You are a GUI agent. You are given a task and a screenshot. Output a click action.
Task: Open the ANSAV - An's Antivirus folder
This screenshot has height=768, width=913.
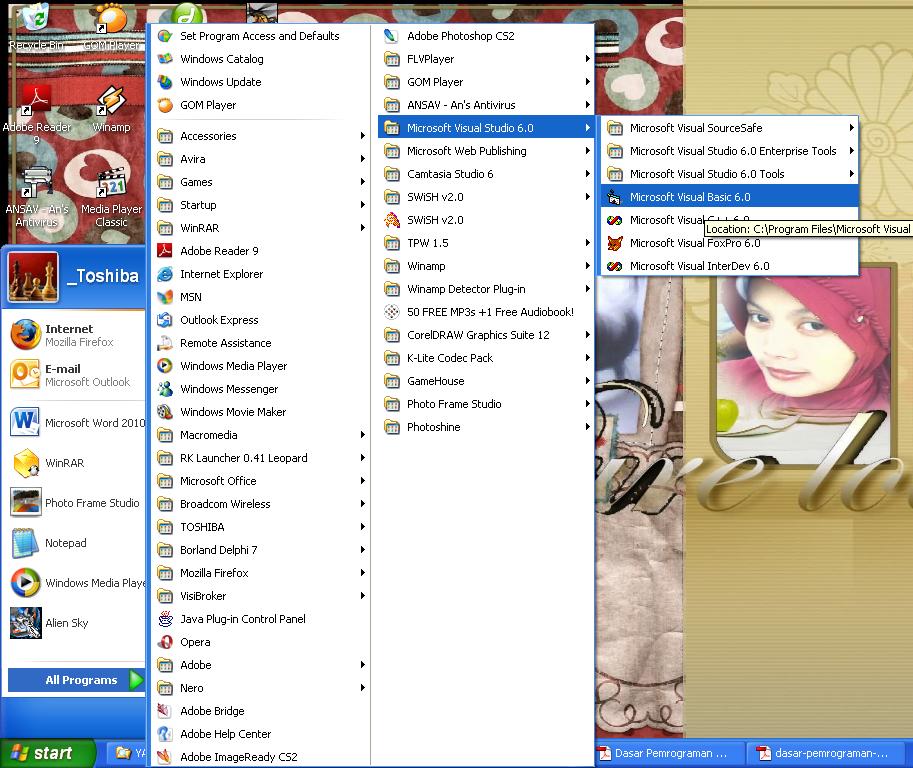(486, 105)
